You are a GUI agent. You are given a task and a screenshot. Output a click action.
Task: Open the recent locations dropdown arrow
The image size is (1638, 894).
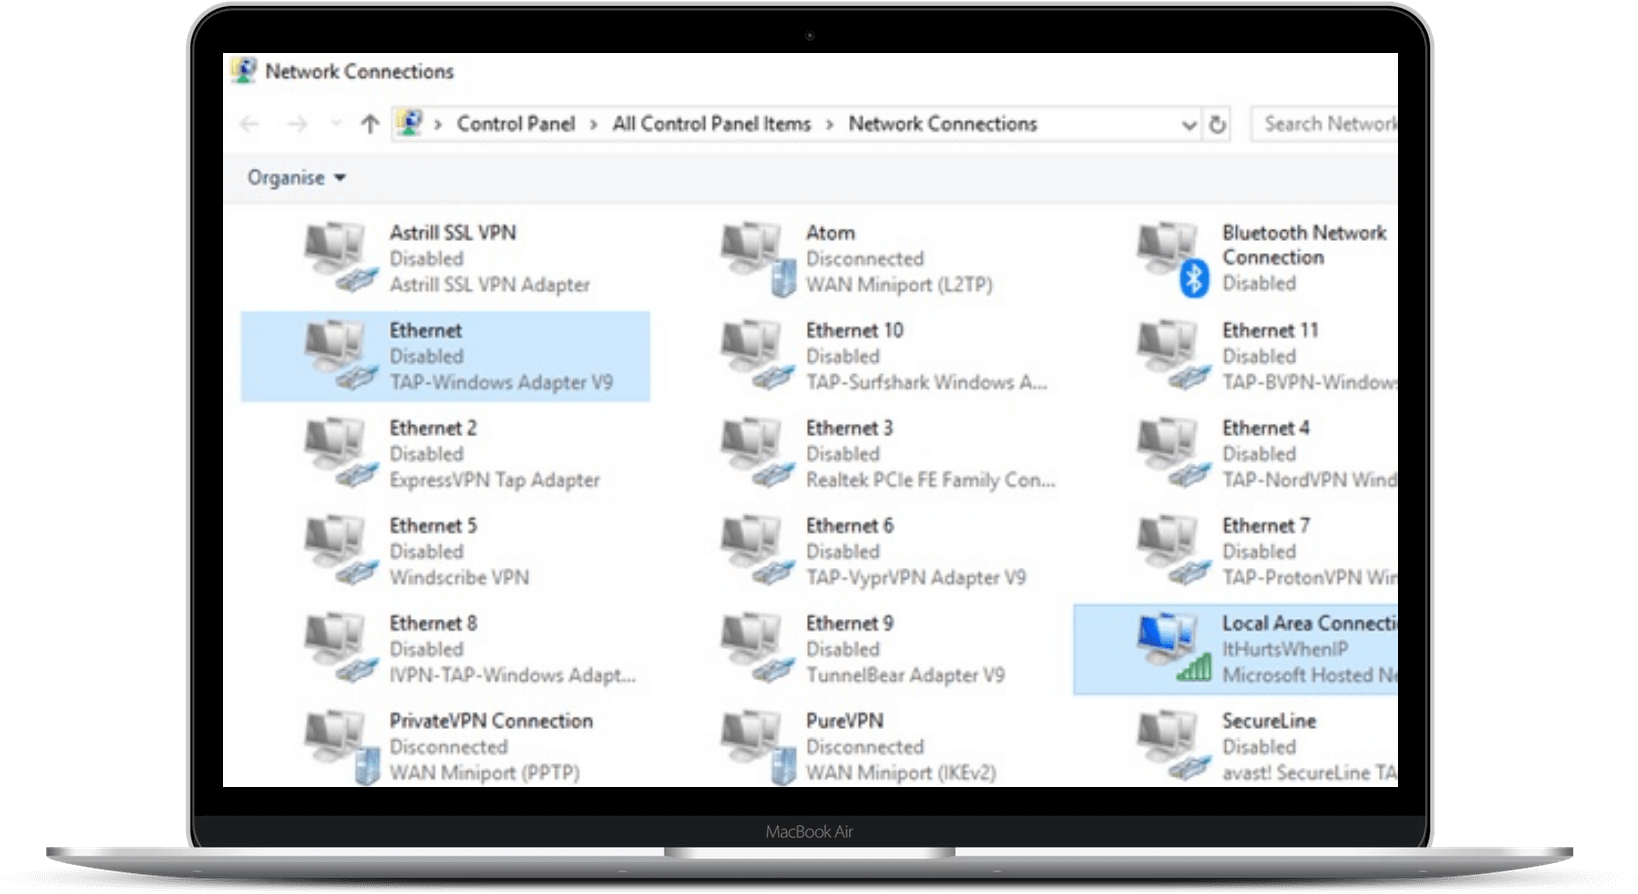336,124
